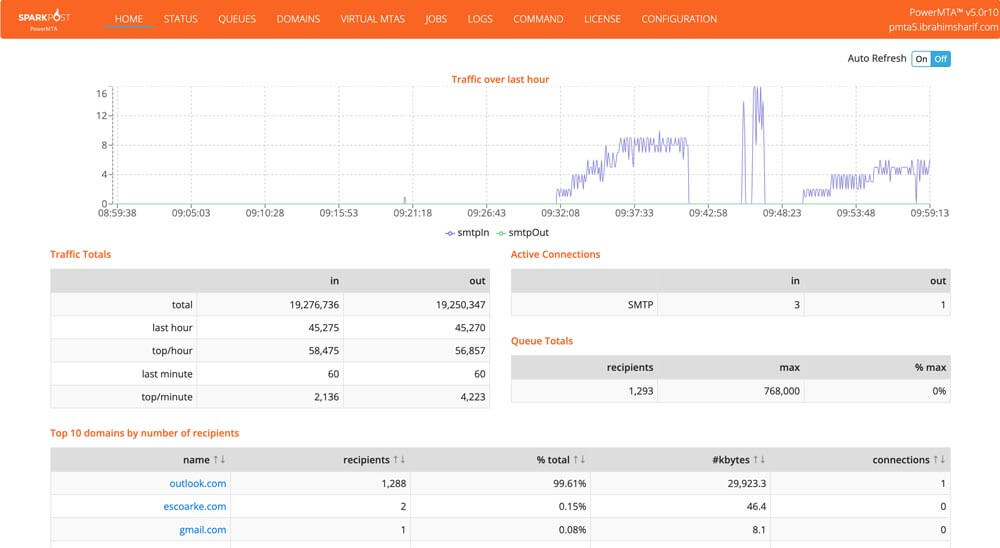Click the pmta5.ibrahimsharif.com hostname

pyautogui.click(x=943, y=27)
